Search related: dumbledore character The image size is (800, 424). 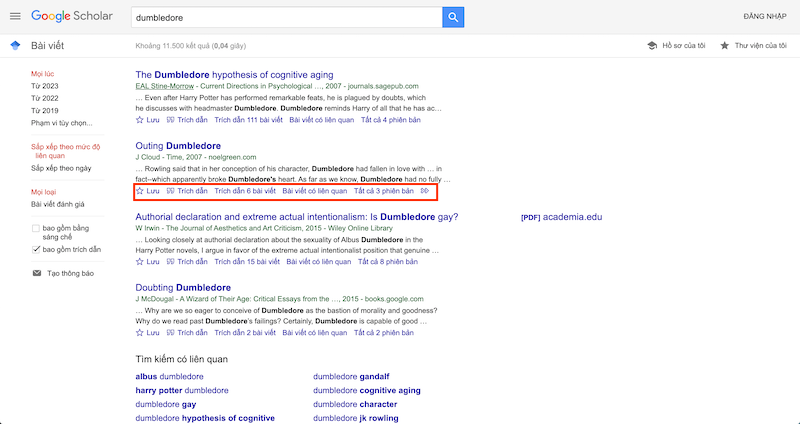coord(355,404)
